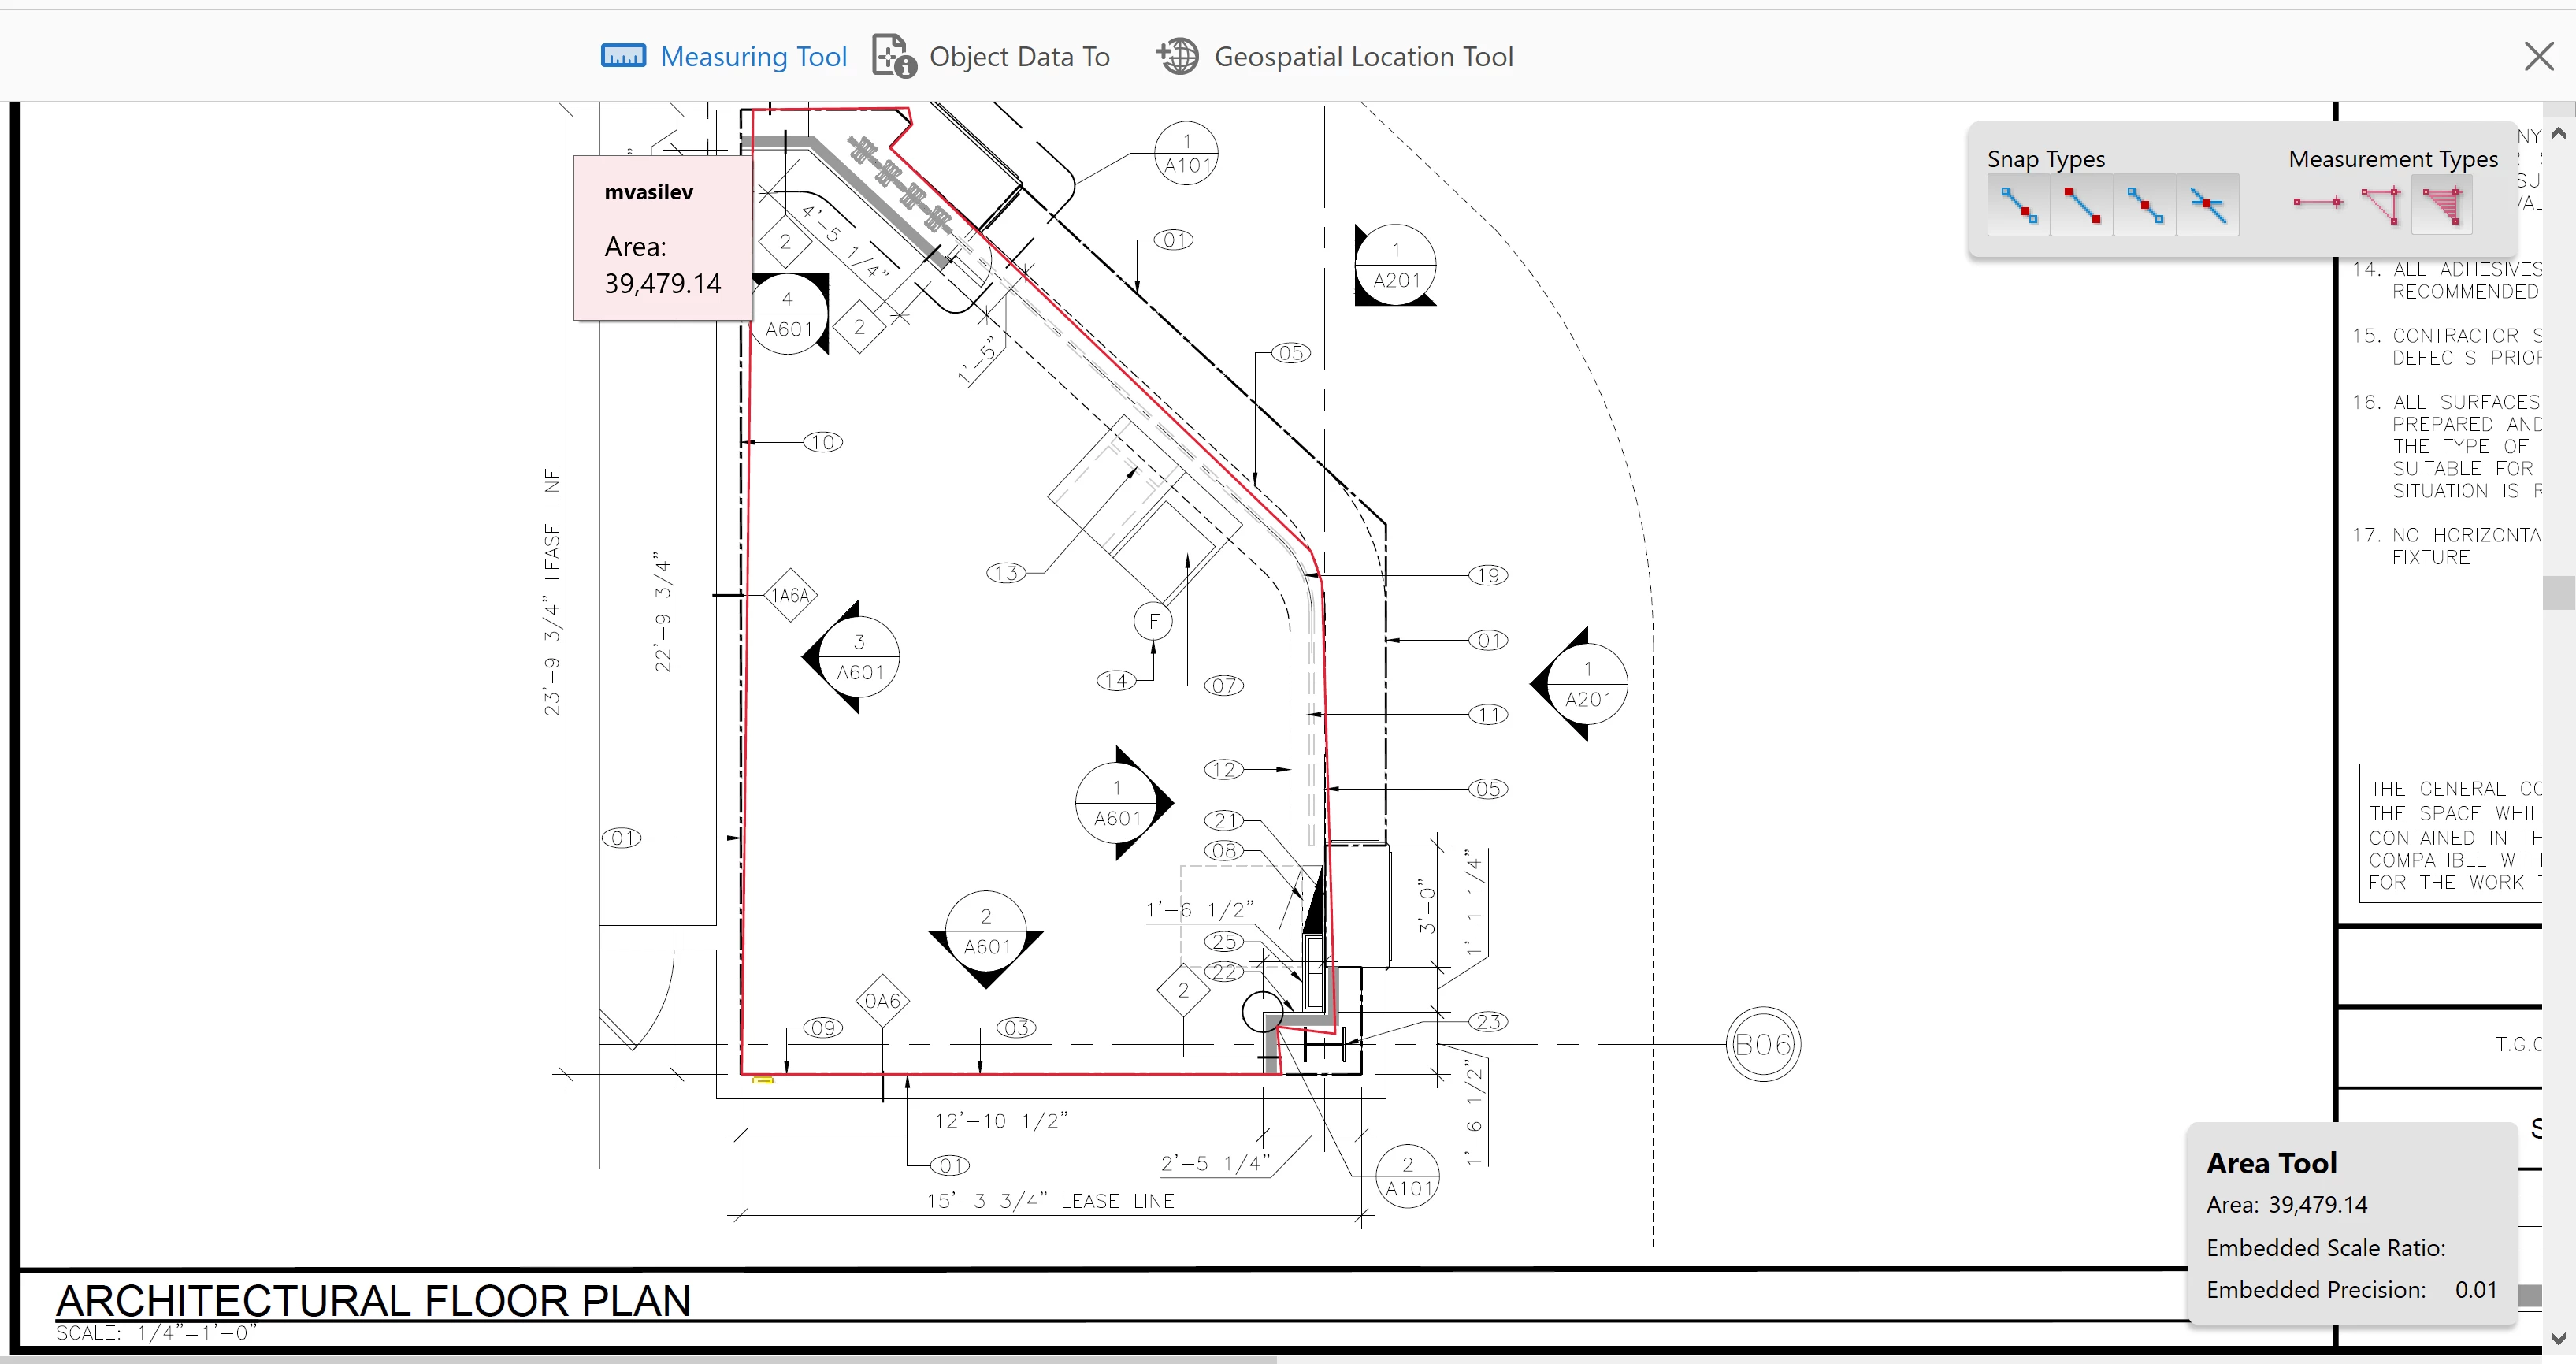Open the Measuring Tool tab
This screenshot has height=1364, width=2576.
tap(753, 57)
